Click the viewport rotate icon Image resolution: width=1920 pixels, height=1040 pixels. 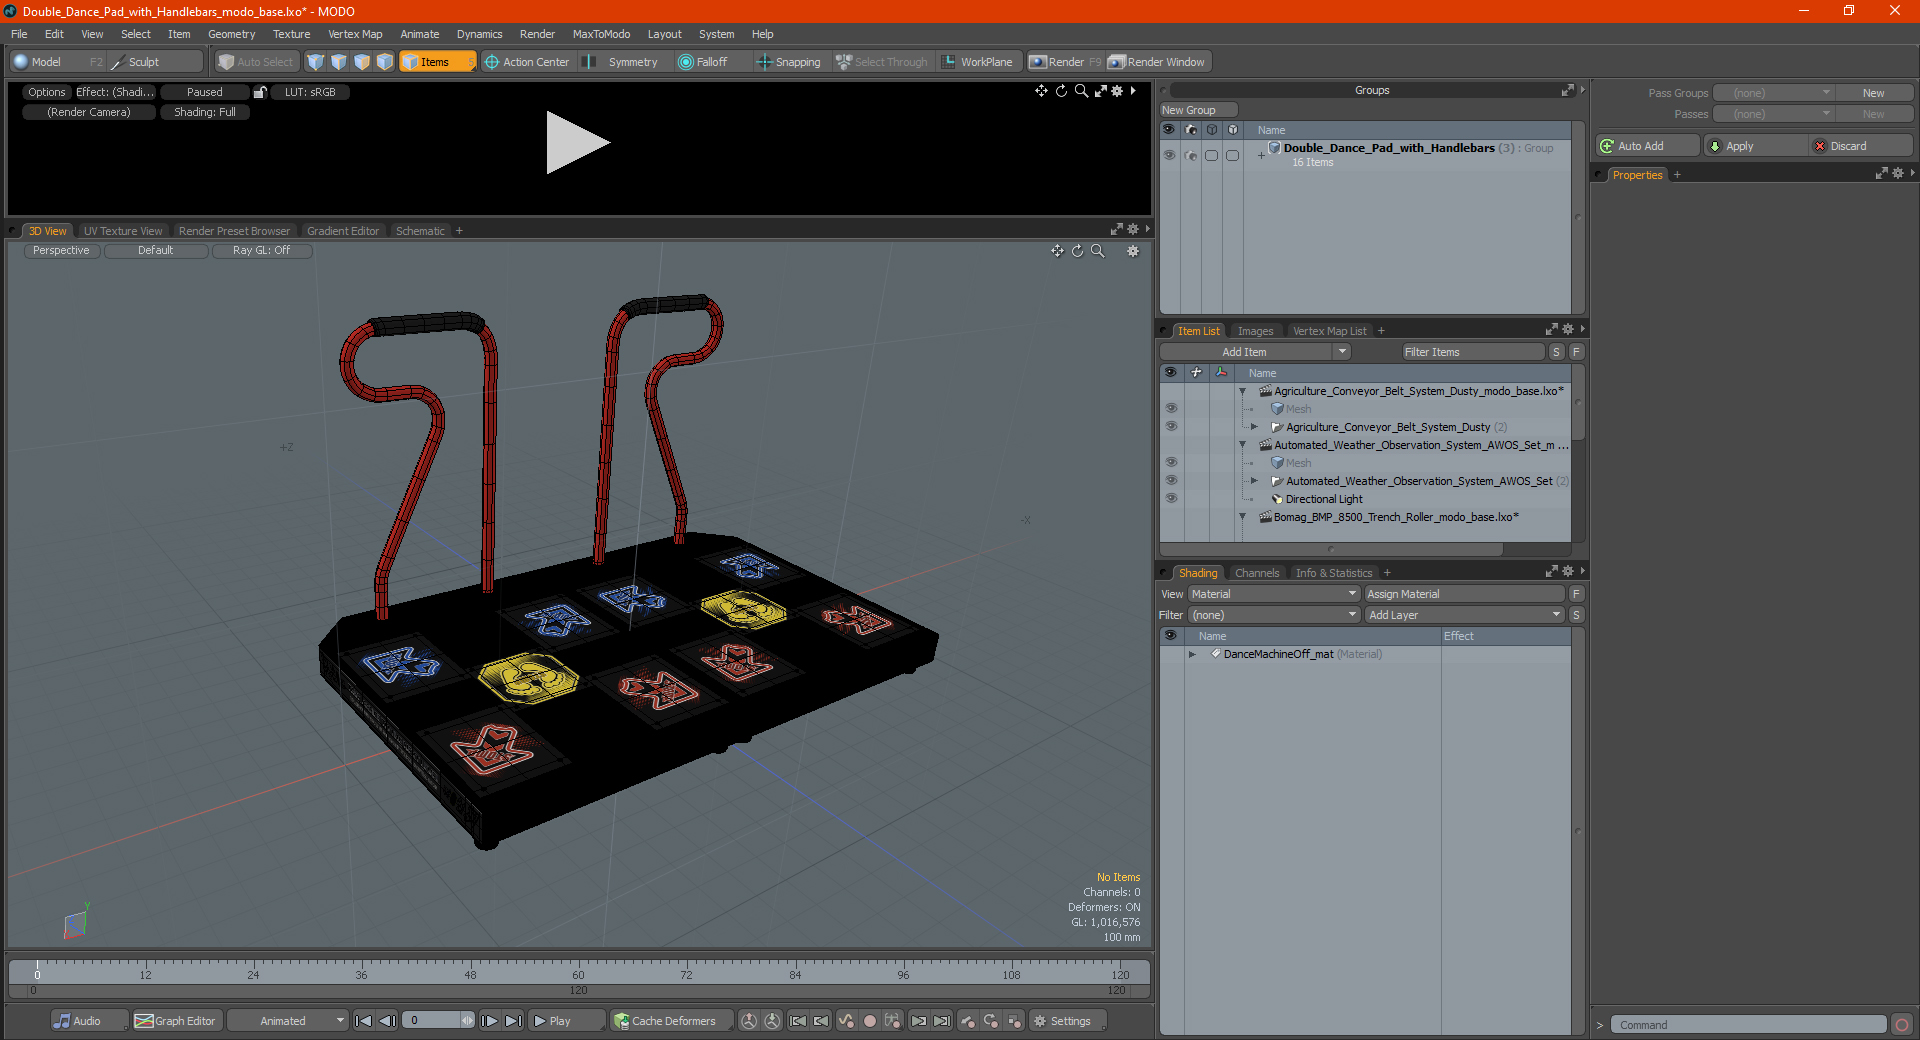1078,251
